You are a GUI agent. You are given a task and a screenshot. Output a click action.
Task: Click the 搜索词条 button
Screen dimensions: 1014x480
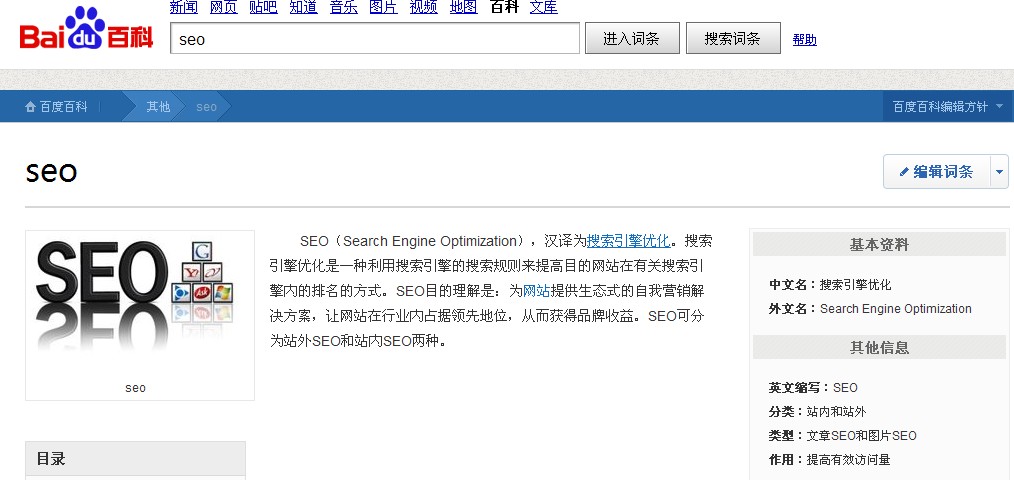[733, 38]
